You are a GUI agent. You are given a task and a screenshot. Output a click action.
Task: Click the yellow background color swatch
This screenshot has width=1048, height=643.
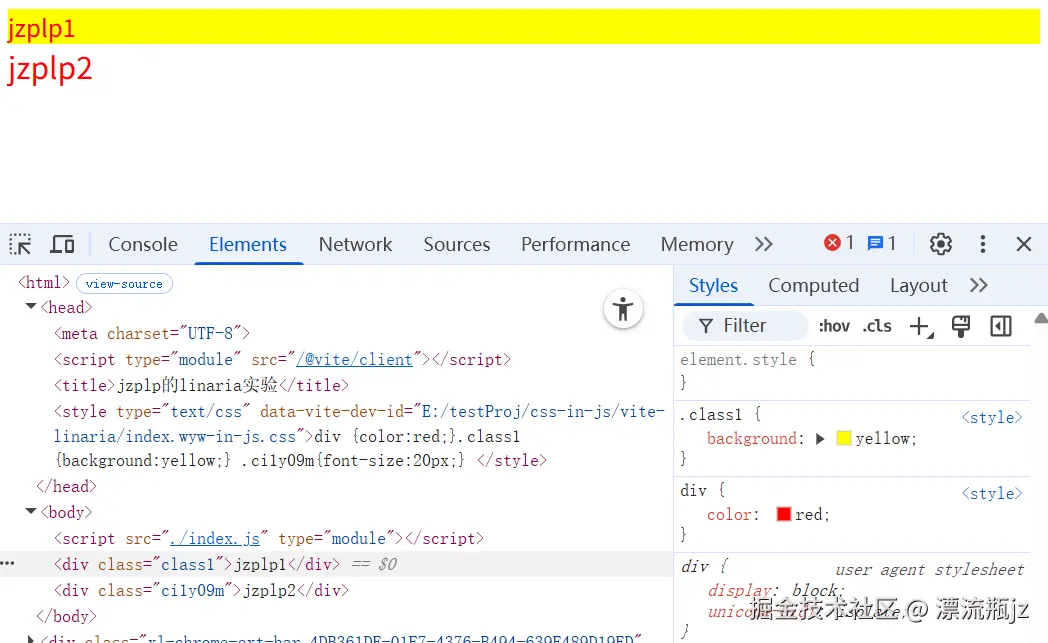(842, 438)
